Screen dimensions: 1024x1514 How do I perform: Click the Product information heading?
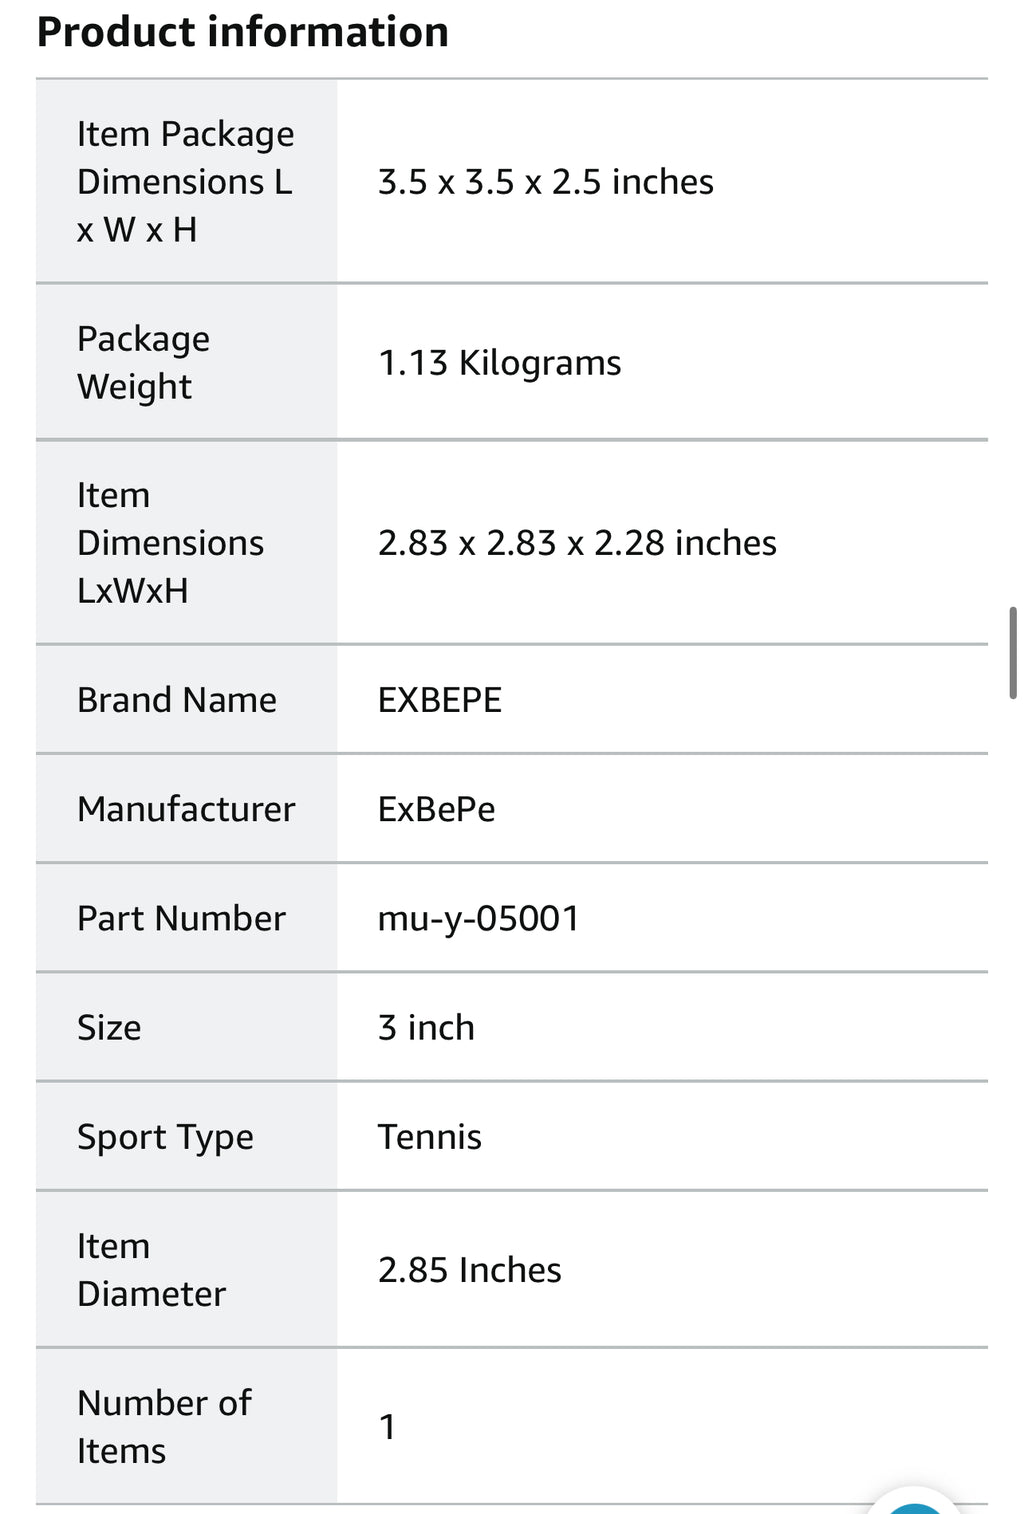click(243, 32)
